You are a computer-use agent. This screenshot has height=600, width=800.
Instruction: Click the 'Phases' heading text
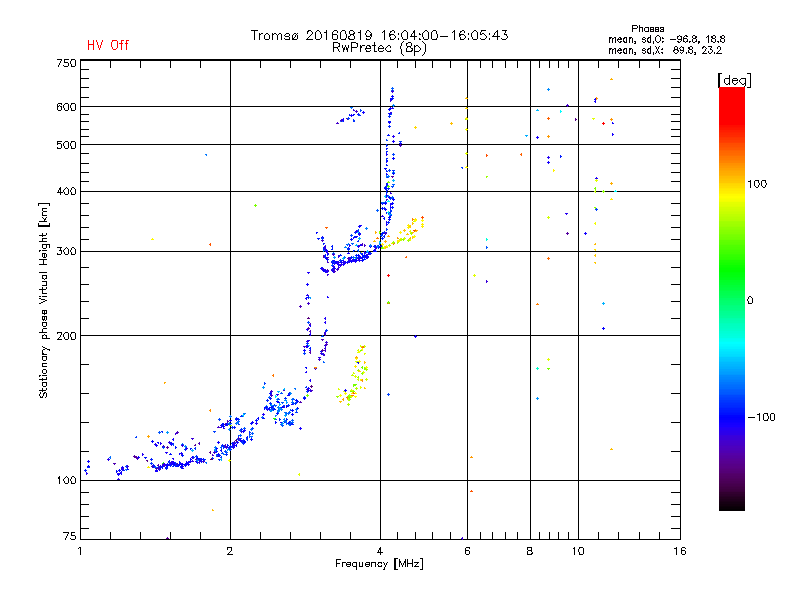coord(647,29)
